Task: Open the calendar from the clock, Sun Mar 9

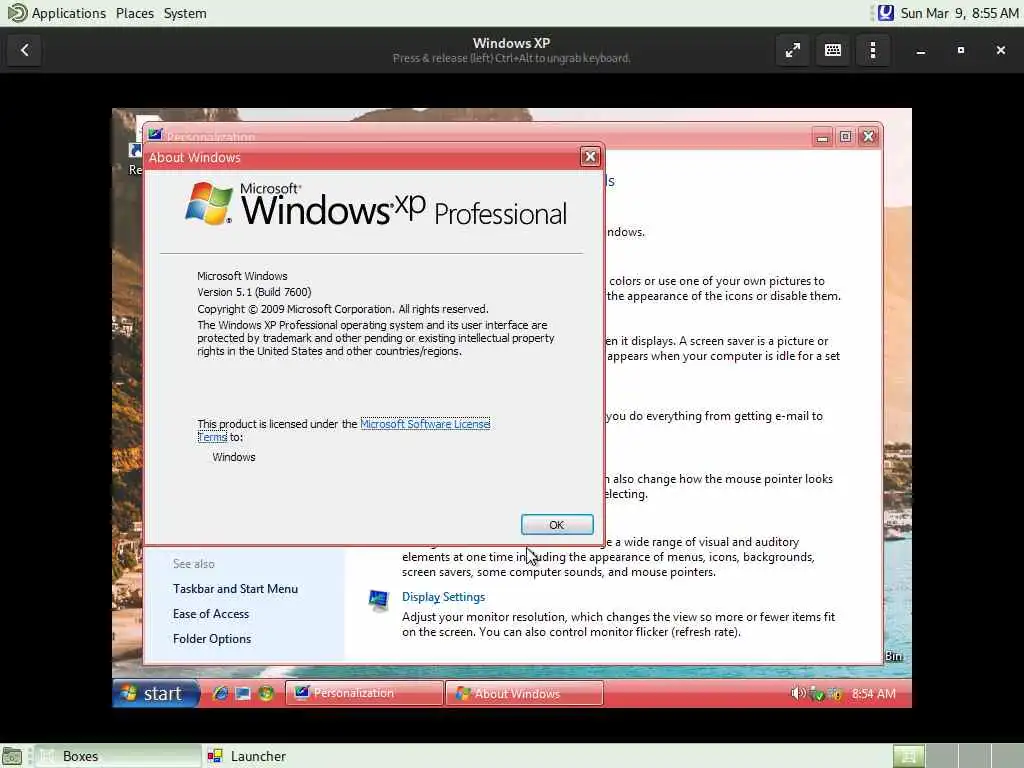Action: [959, 13]
